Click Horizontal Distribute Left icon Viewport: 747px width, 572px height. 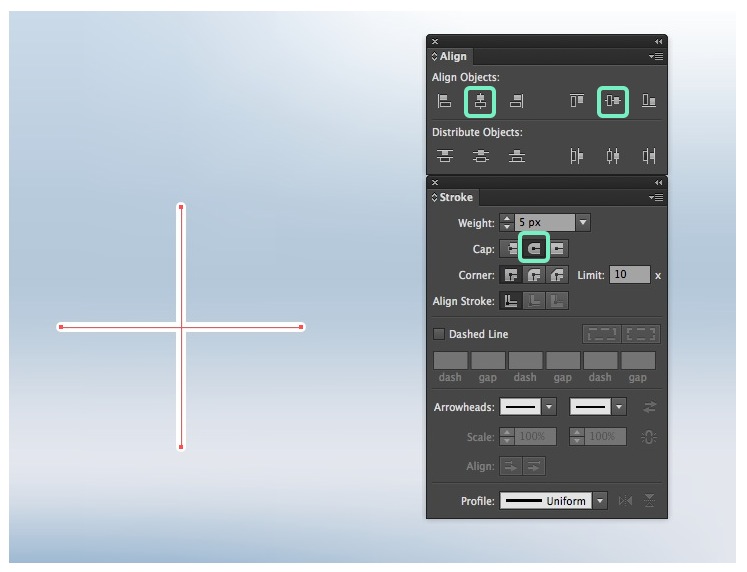[576, 156]
